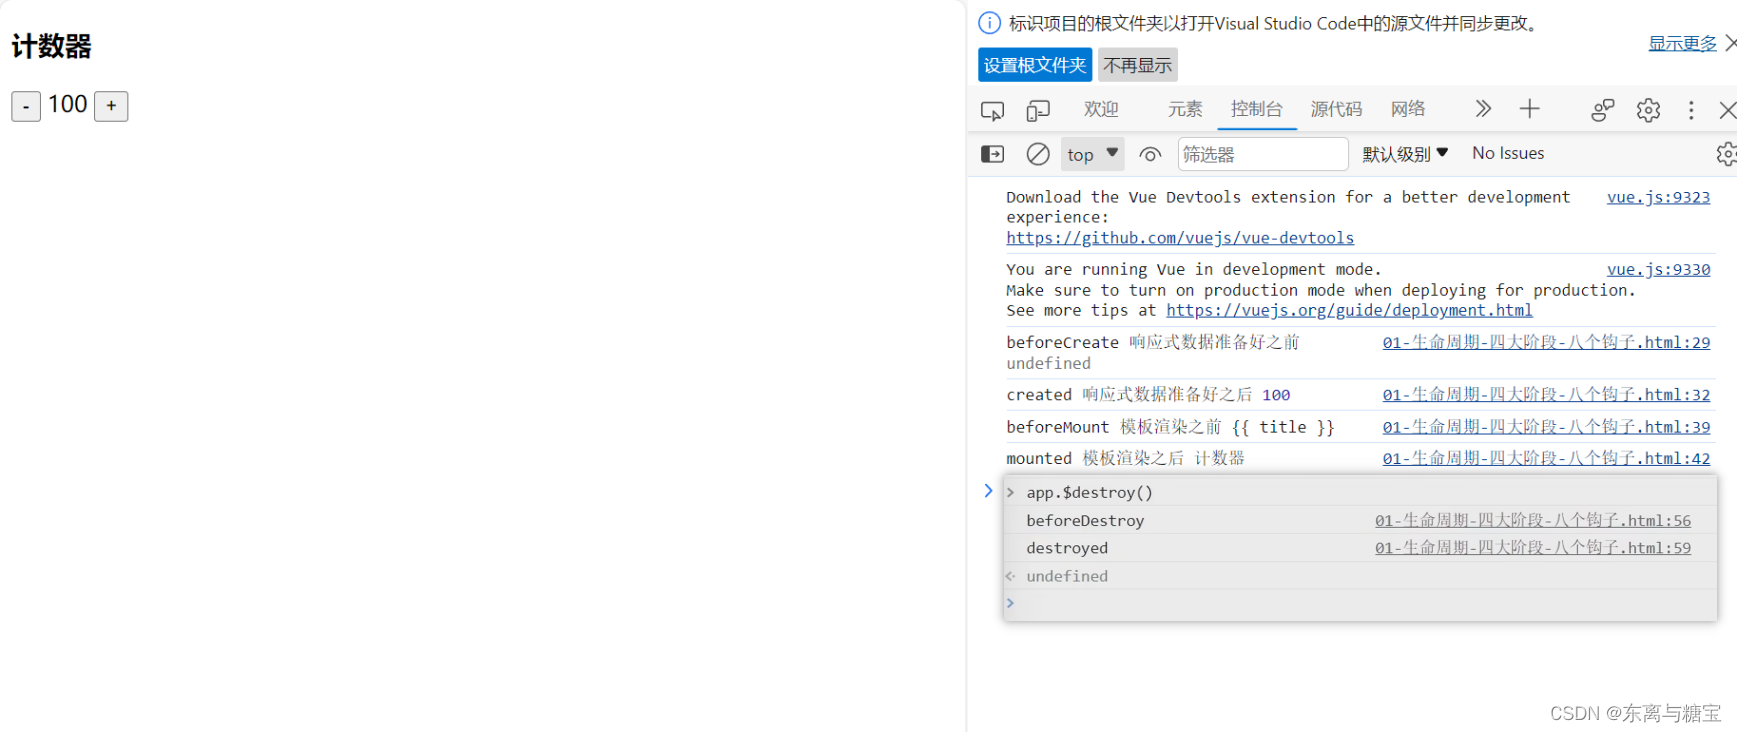Open the html:59 source link for destroyed

tap(1533, 548)
